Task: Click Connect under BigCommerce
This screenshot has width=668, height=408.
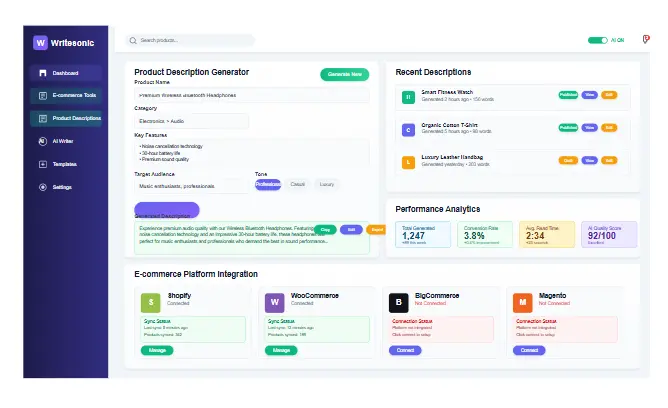Action: click(x=405, y=351)
